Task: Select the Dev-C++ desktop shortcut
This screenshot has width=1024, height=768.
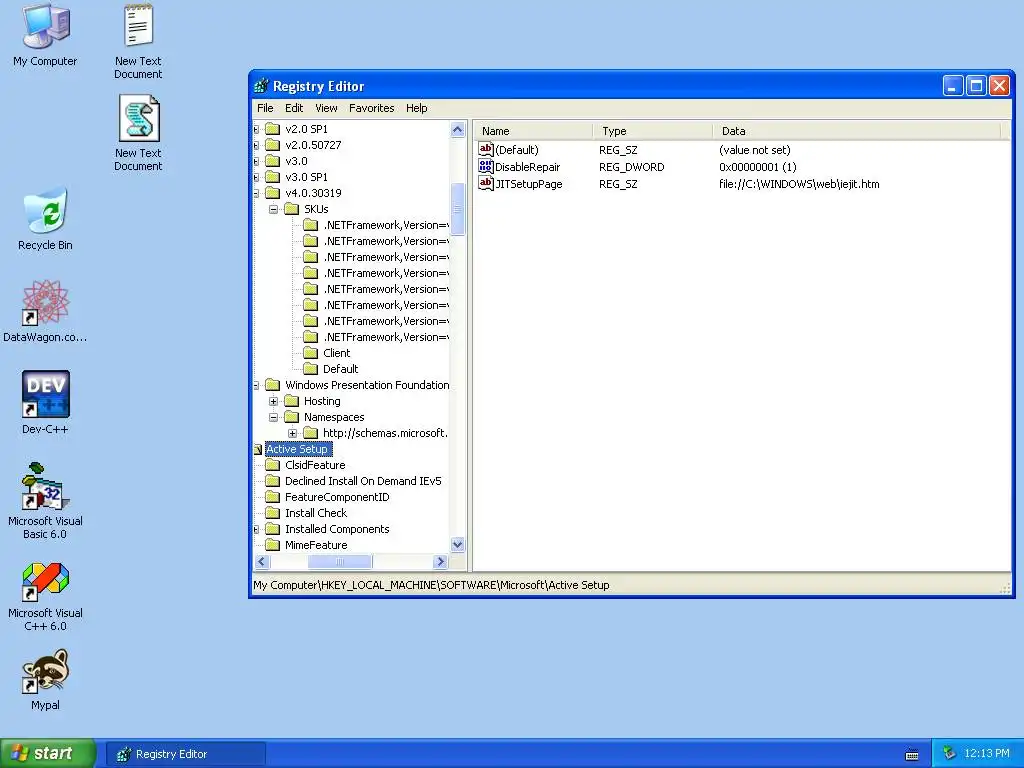Action: [45, 394]
